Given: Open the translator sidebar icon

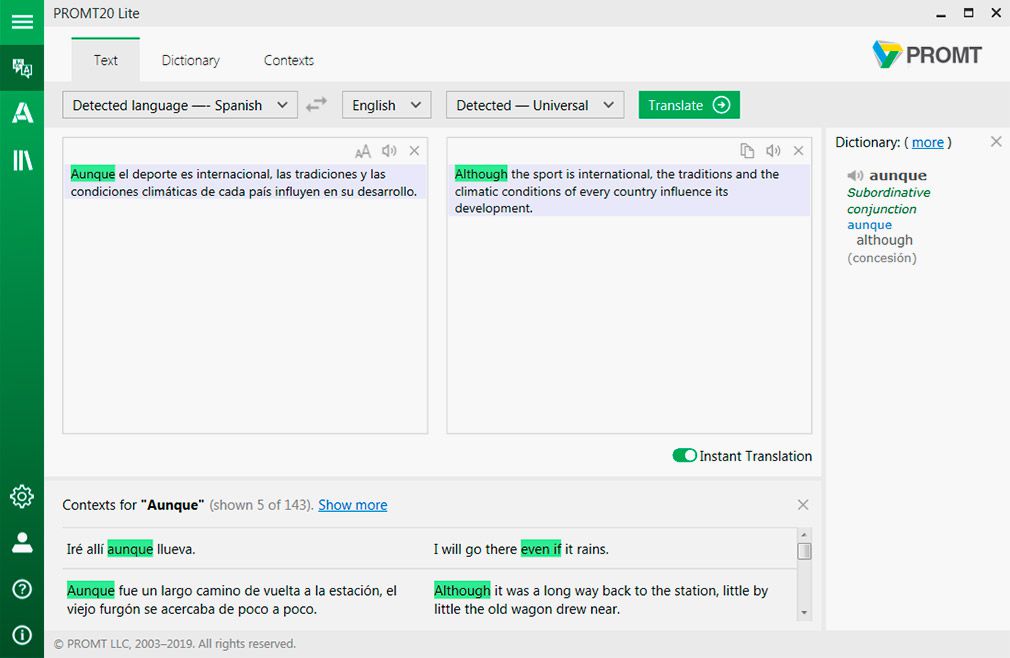Looking at the screenshot, I should [22, 68].
